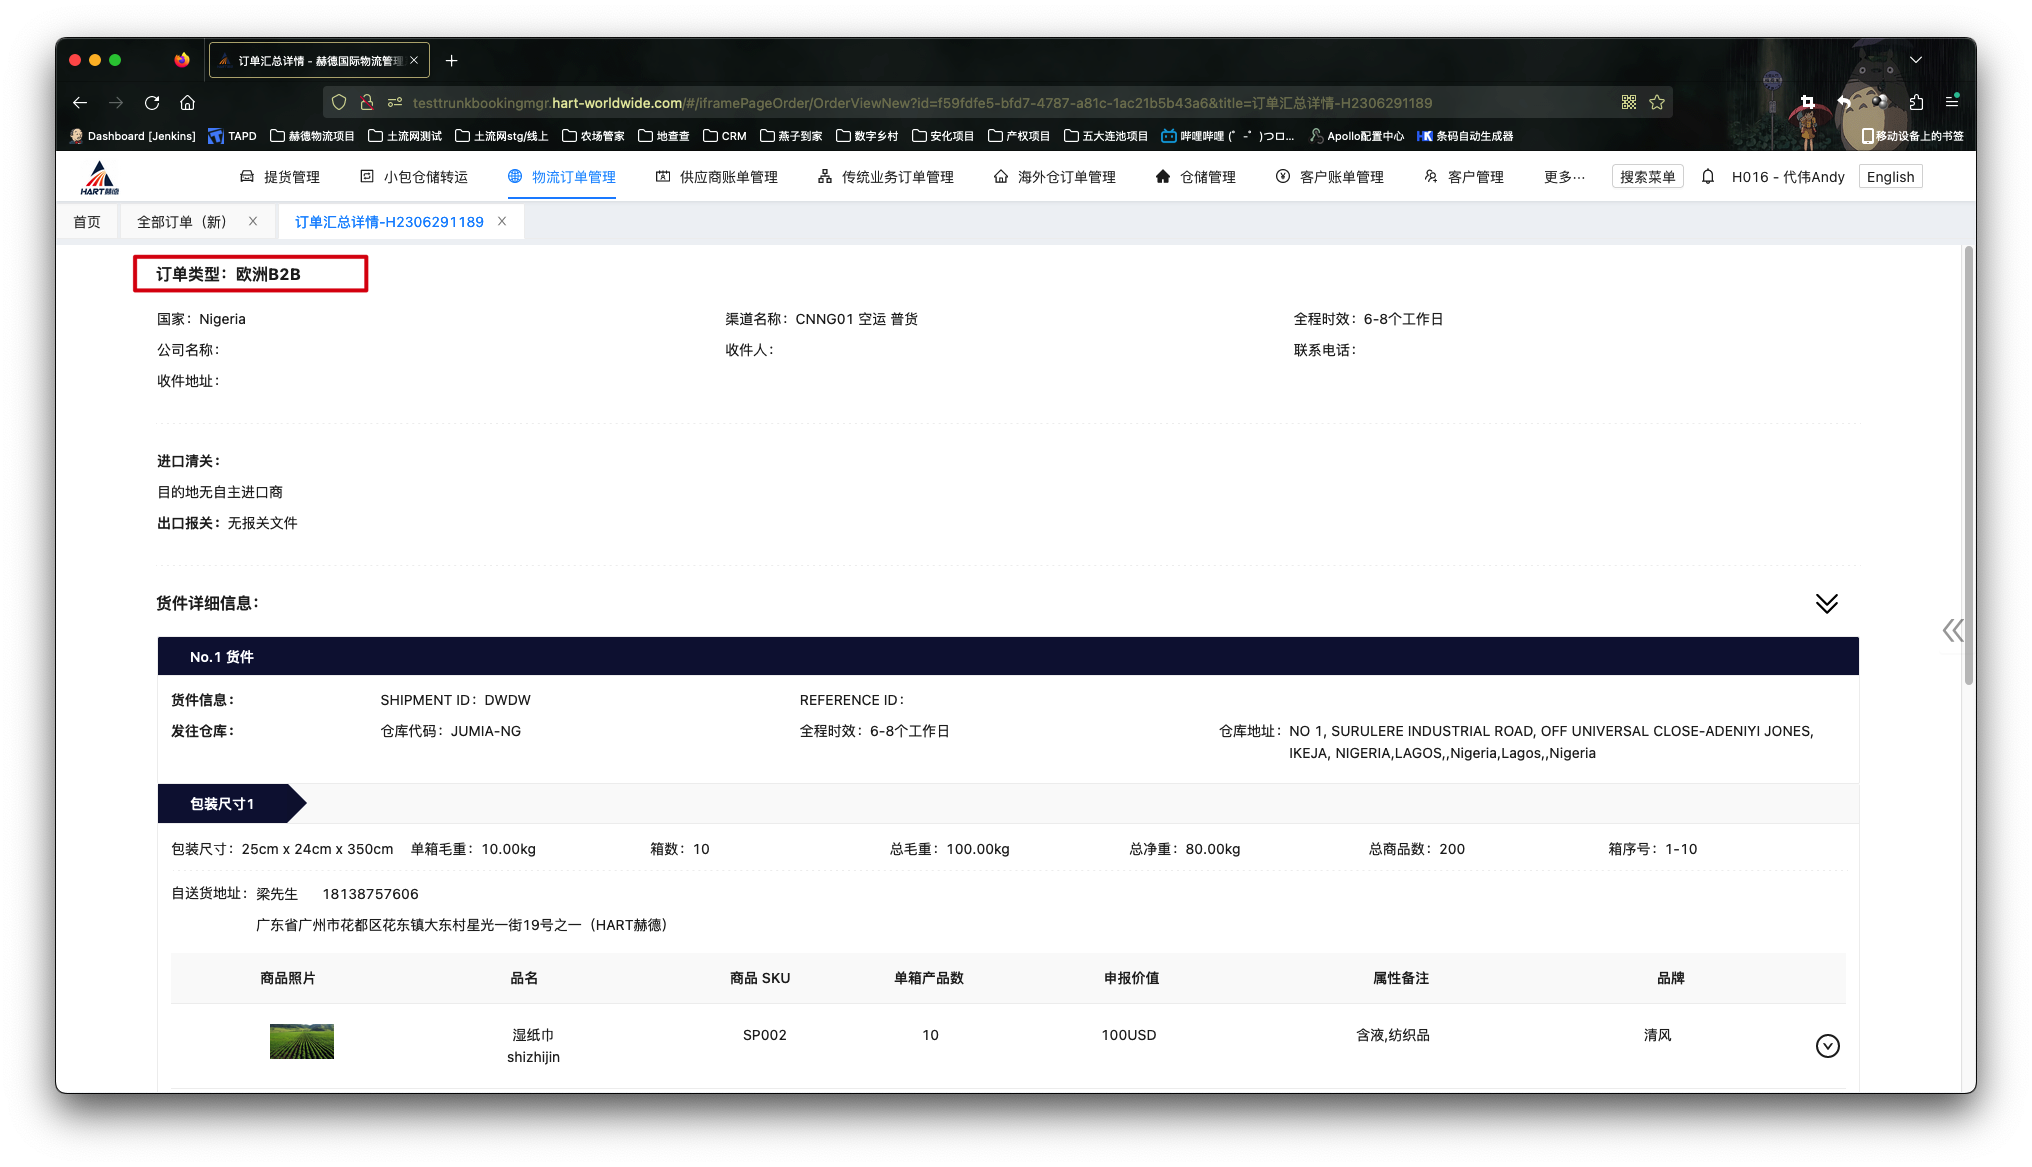Image resolution: width=2032 pixels, height=1167 pixels.
Task: Switch language with English button
Action: point(1890,177)
